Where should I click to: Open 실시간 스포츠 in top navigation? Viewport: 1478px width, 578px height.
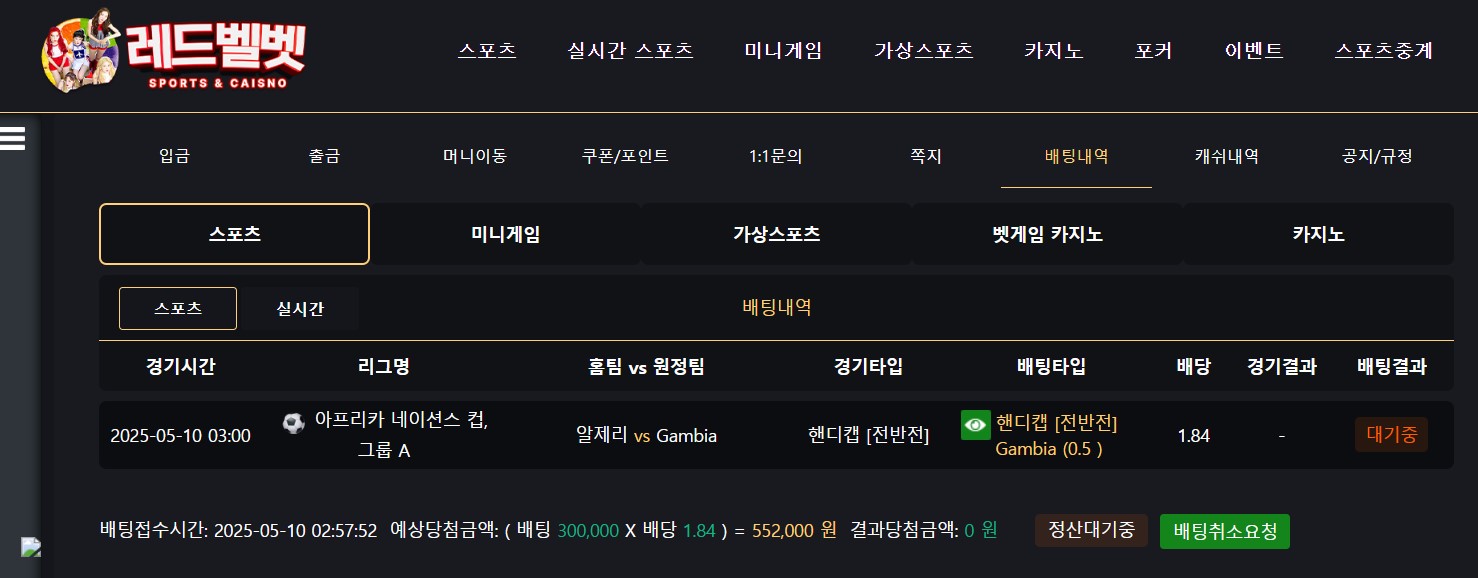click(630, 51)
